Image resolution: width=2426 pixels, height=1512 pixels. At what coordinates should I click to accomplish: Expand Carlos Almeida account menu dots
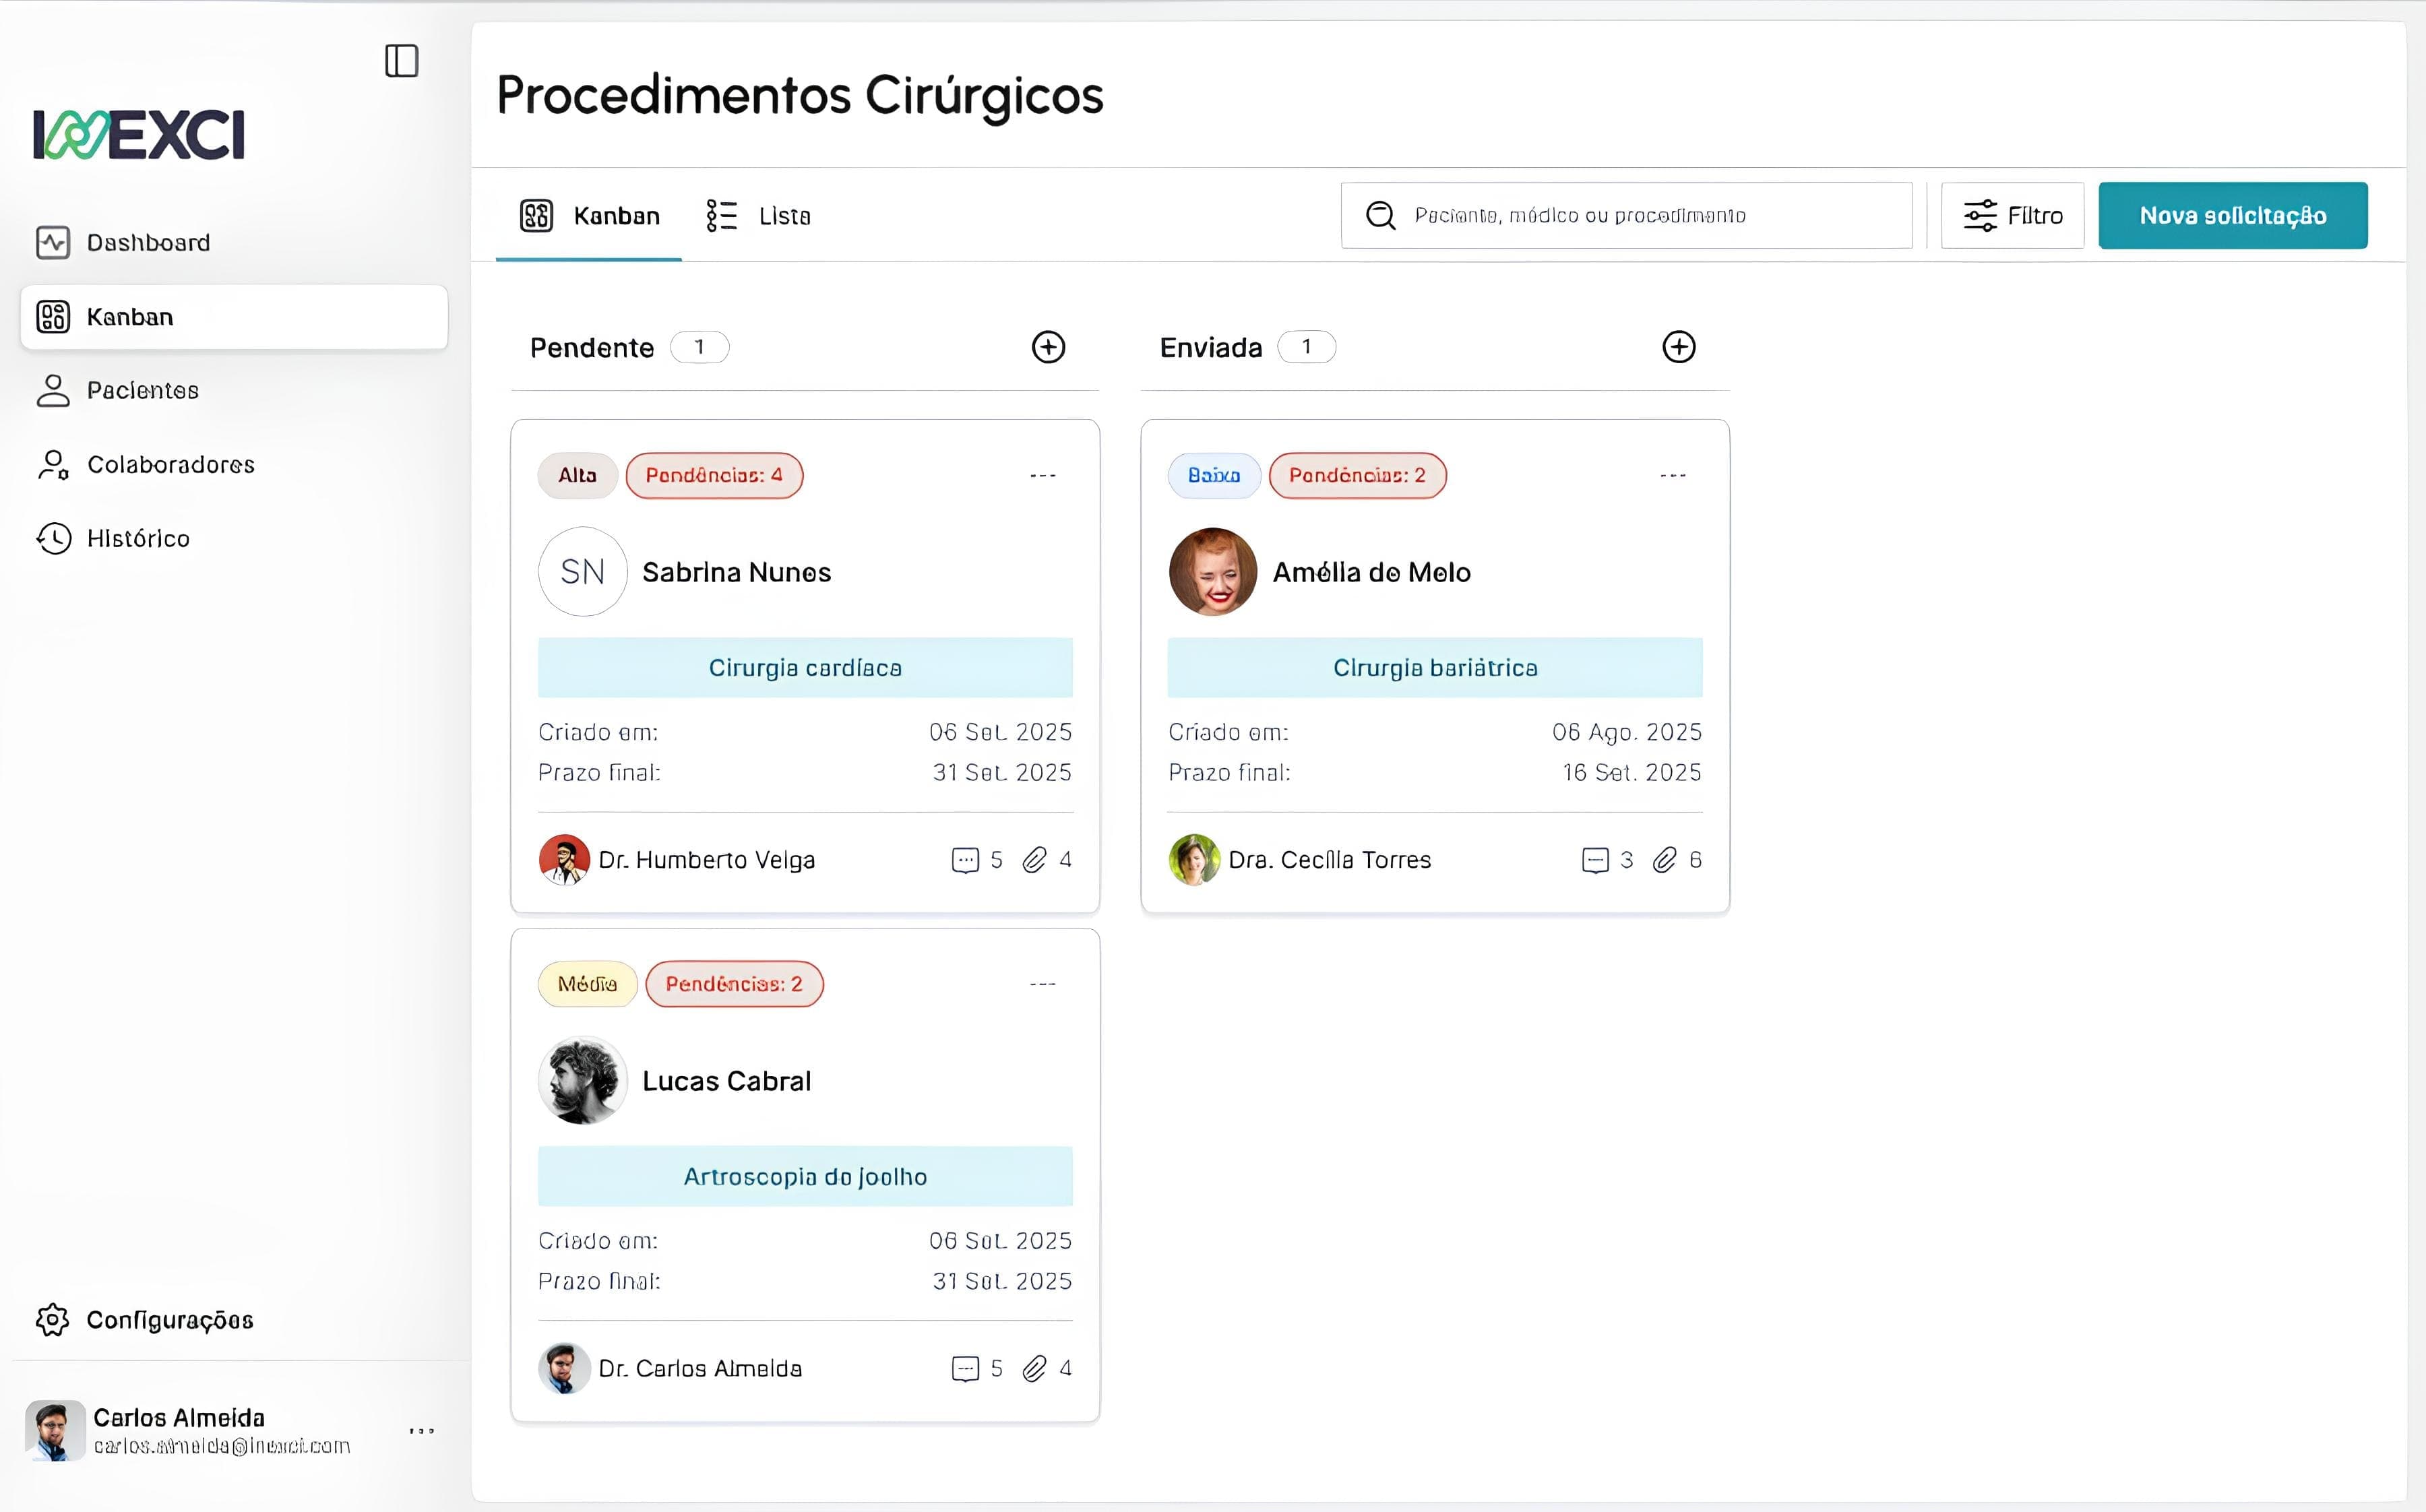click(x=422, y=1431)
